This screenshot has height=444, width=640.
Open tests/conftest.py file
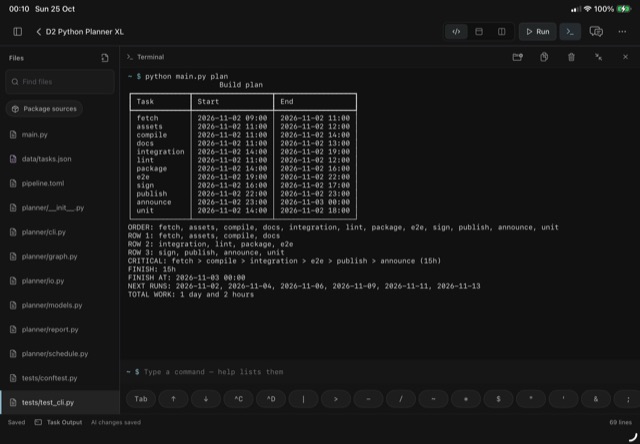coord(60,378)
